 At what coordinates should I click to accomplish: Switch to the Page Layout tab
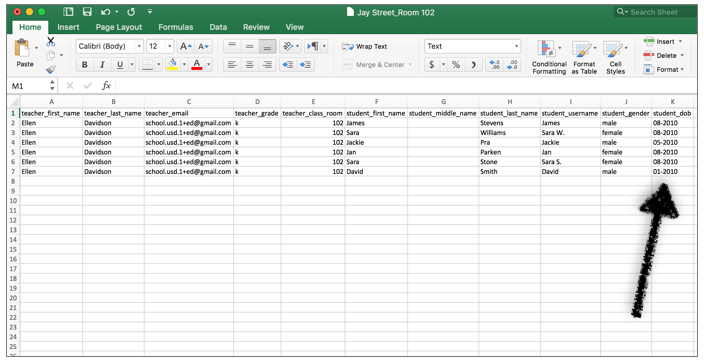click(x=119, y=27)
